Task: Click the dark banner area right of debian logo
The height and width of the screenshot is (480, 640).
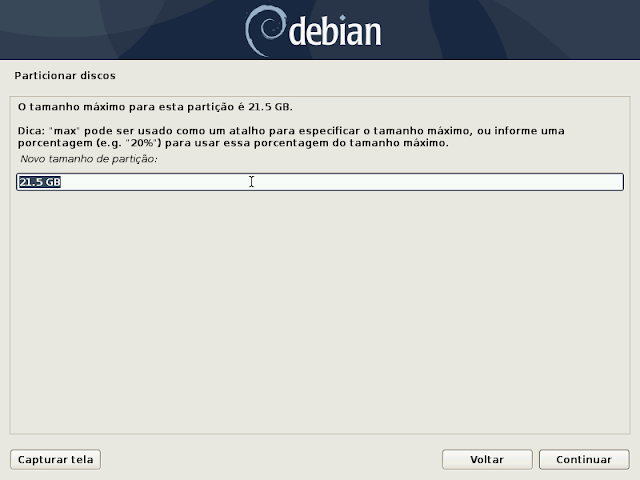Action: 510,29
